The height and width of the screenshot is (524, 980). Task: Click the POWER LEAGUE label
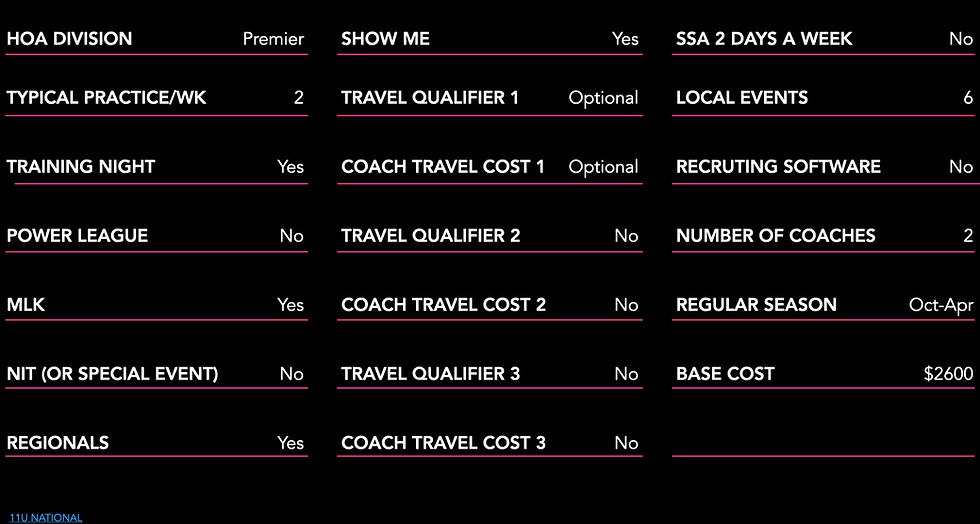[x=77, y=236]
